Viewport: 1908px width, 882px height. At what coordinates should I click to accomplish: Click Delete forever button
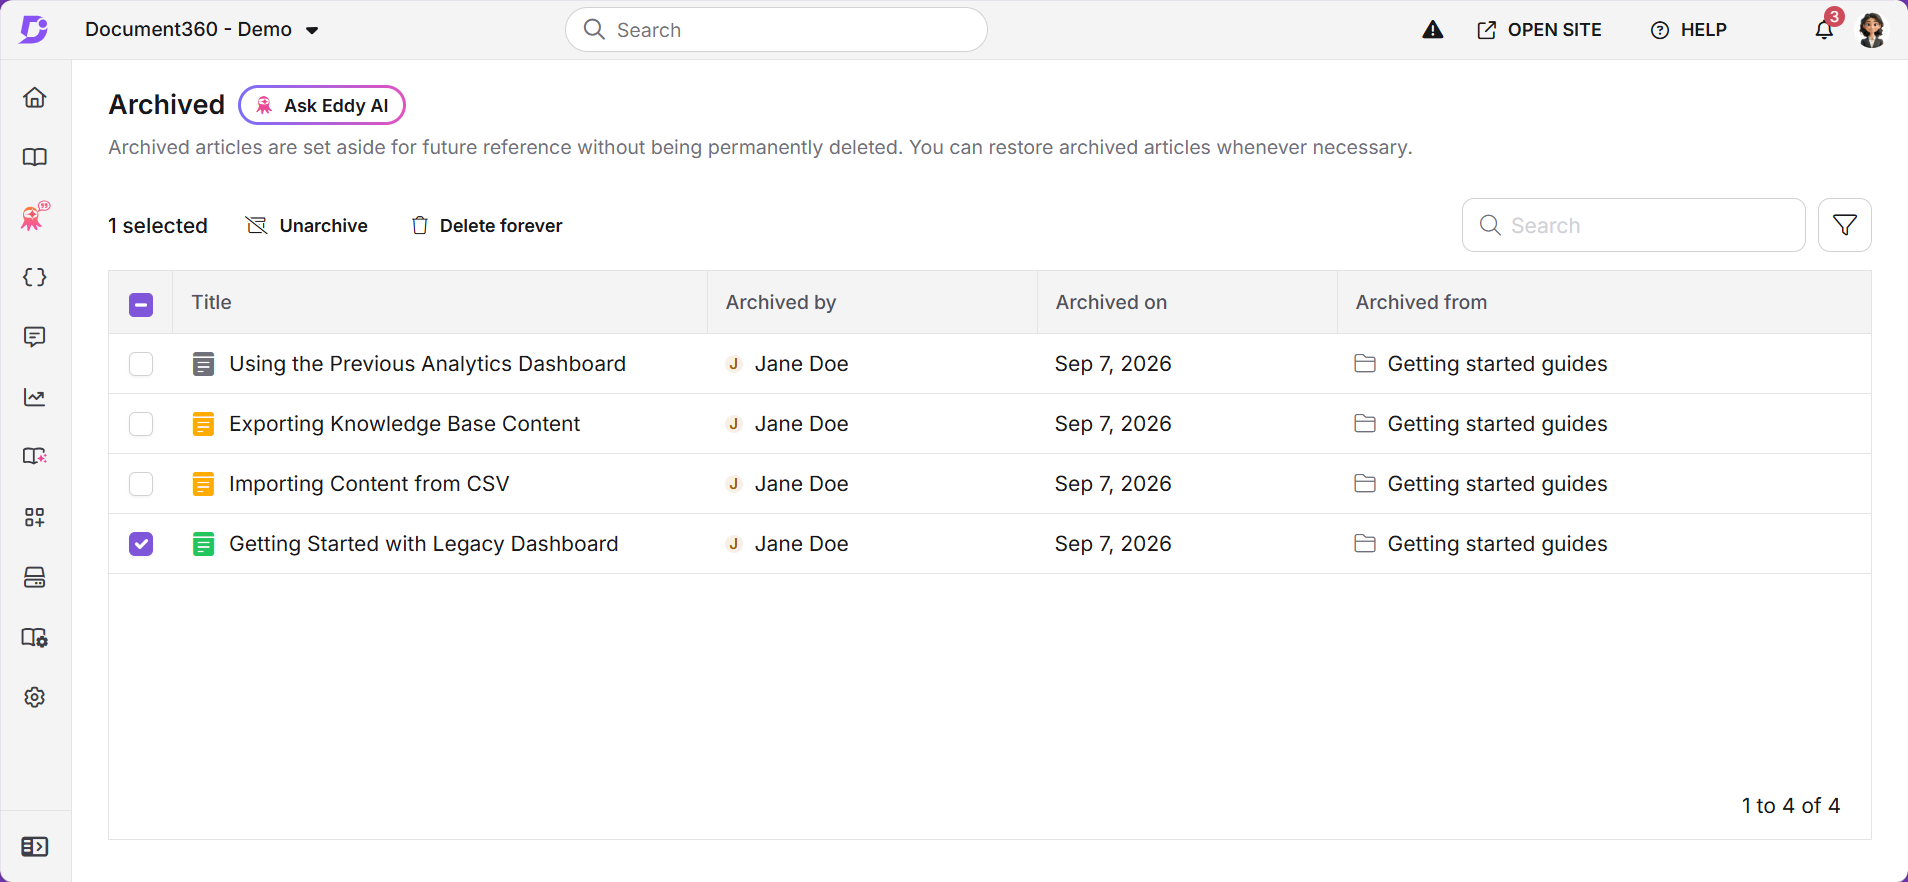click(487, 226)
